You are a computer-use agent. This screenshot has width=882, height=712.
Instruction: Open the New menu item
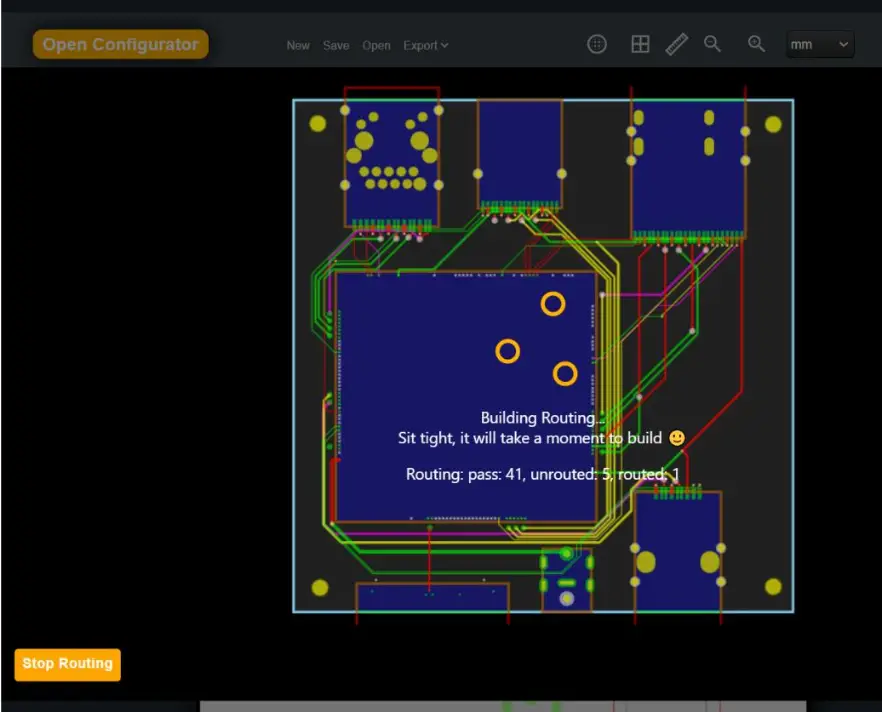[x=298, y=46]
